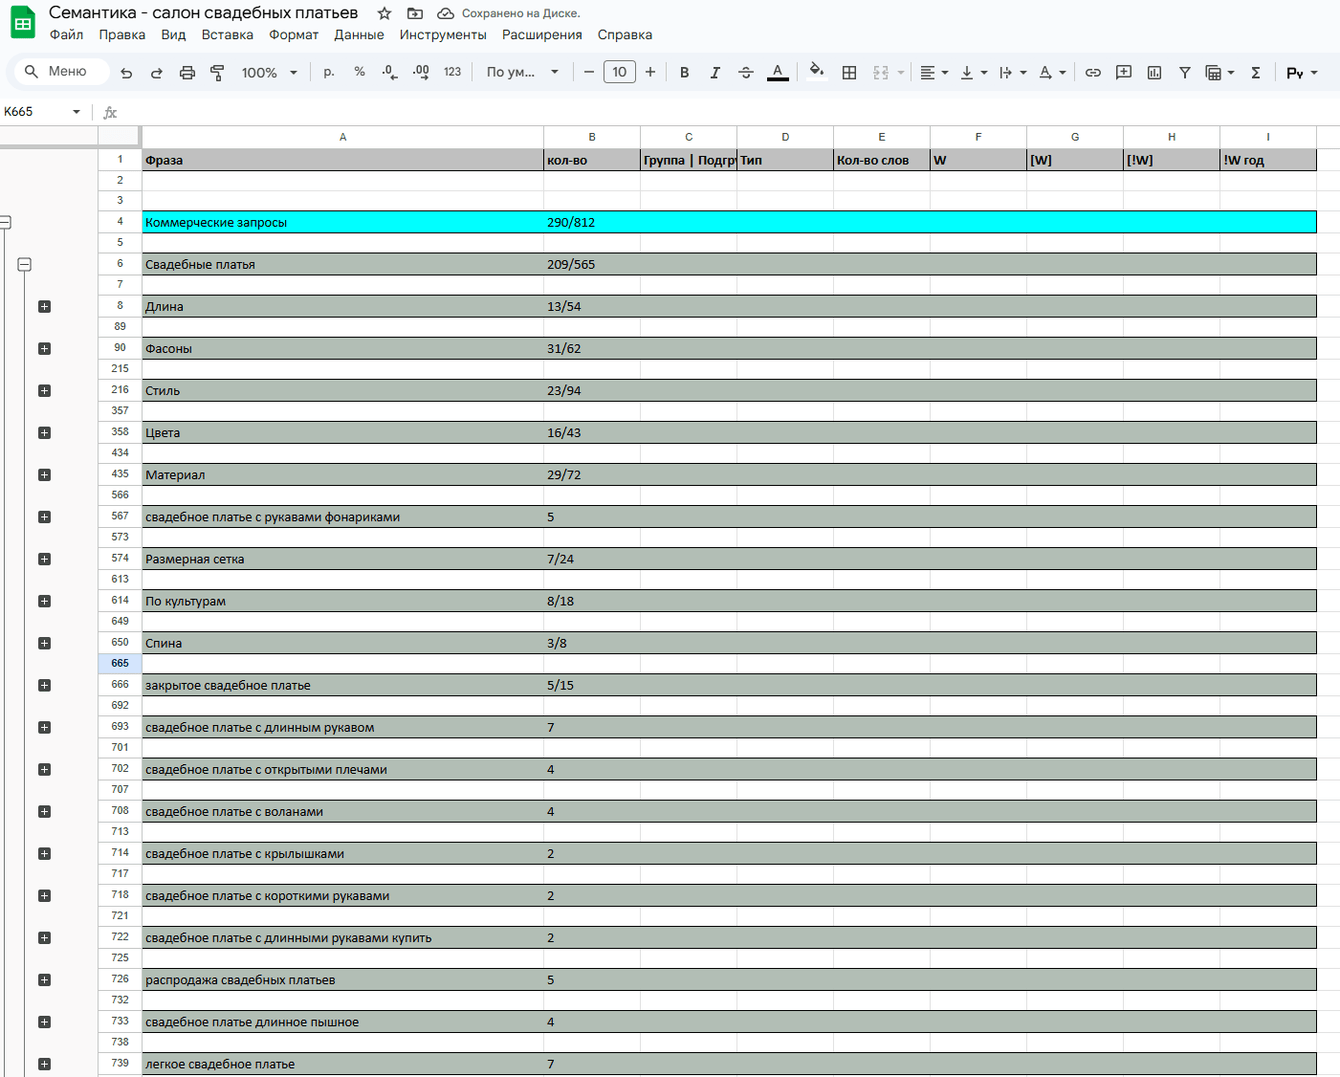Move document with folder icon
Viewport: 1340px width, 1077px height.
pyautogui.click(x=415, y=13)
